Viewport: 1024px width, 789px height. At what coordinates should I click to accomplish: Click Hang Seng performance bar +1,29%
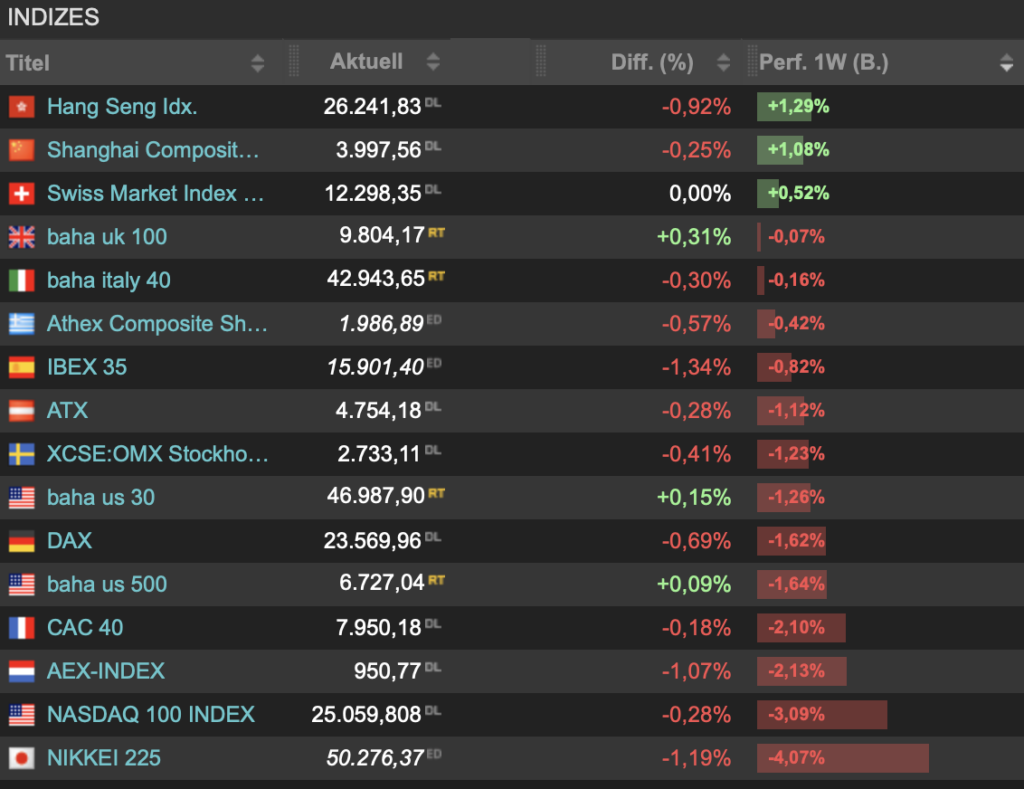tap(785, 107)
